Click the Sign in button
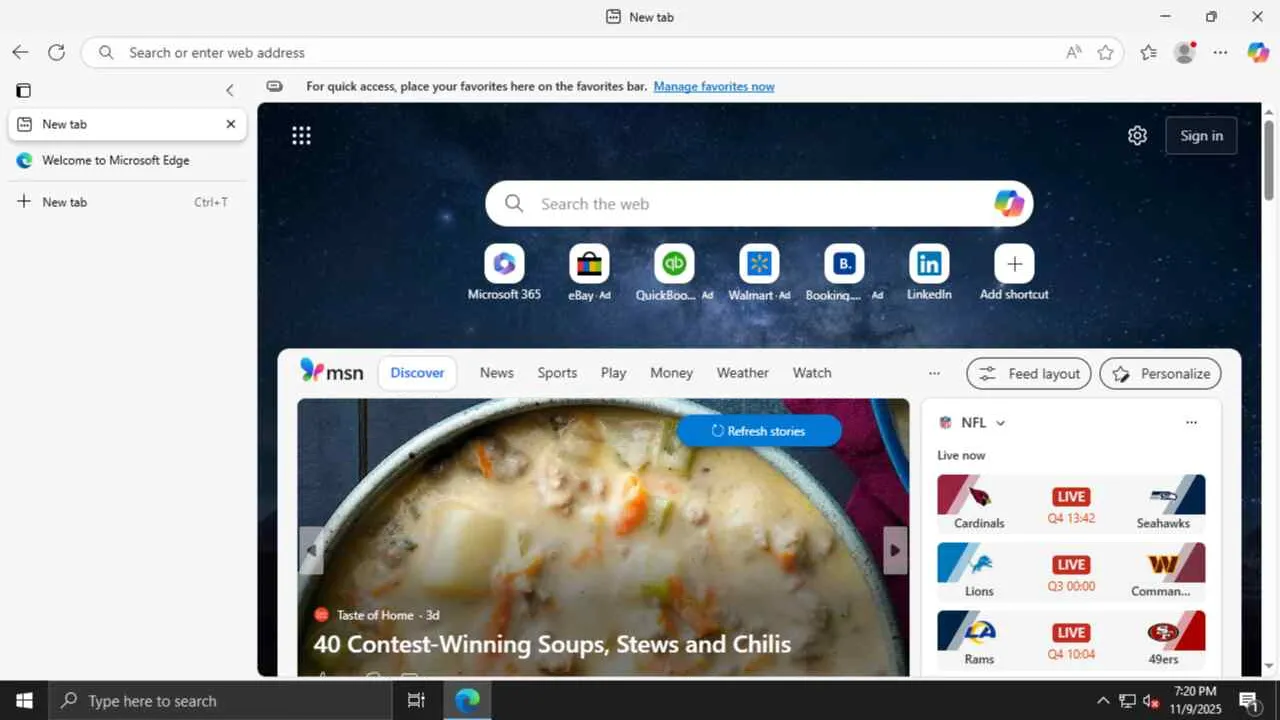Image resolution: width=1280 pixels, height=720 pixels. pyautogui.click(x=1201, y=136)
